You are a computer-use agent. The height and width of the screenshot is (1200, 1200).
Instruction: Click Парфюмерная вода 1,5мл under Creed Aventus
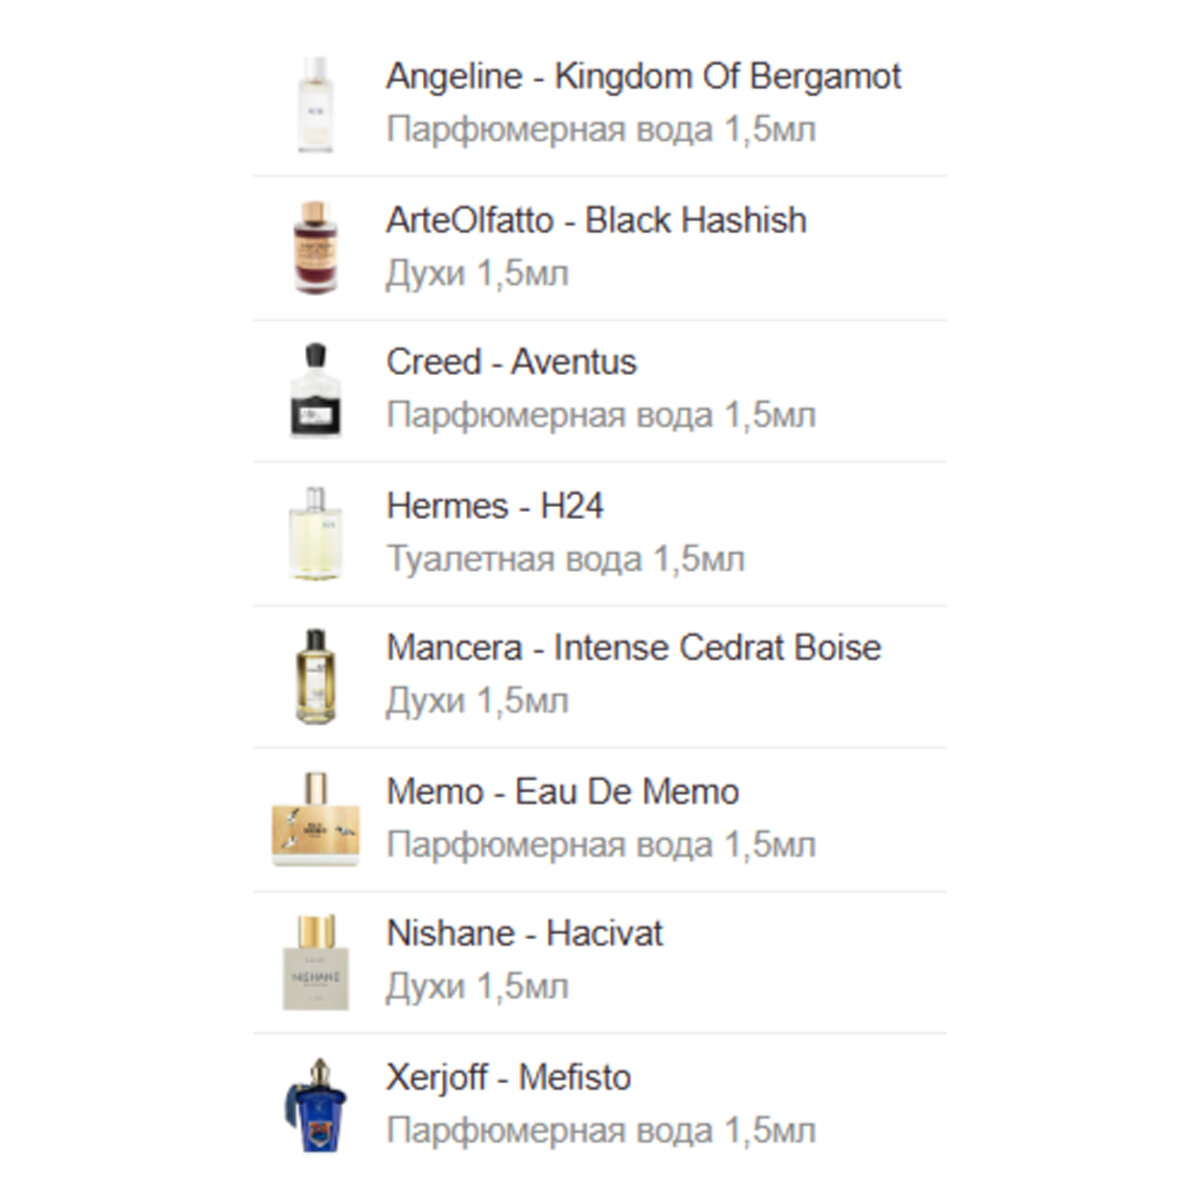point(601,415)
